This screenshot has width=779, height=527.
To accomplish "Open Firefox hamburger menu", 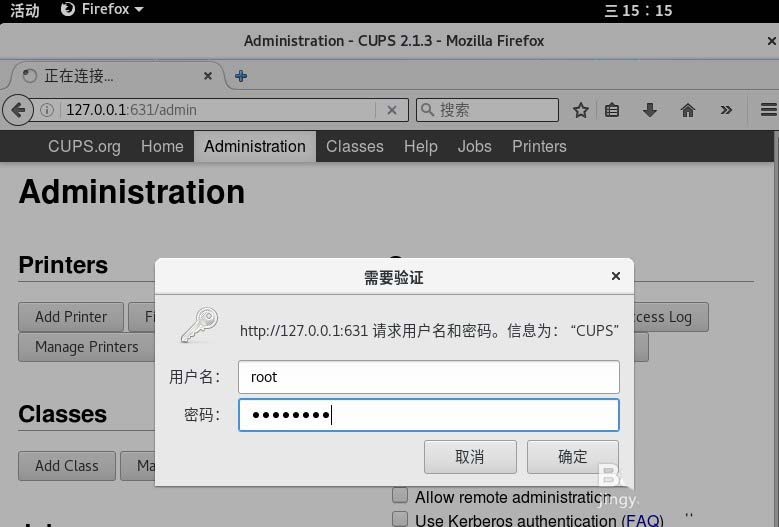I will point(769,110).
